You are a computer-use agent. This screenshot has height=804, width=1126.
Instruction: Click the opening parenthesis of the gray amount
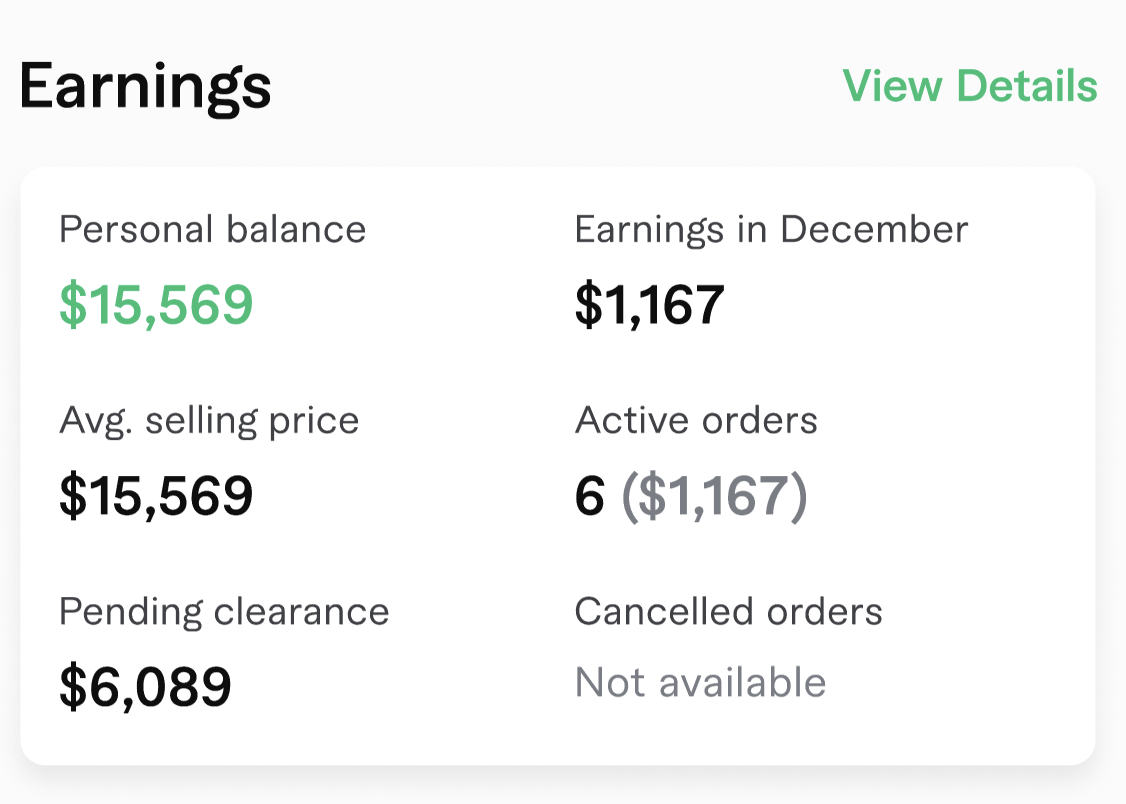click(x=629, y=497)
